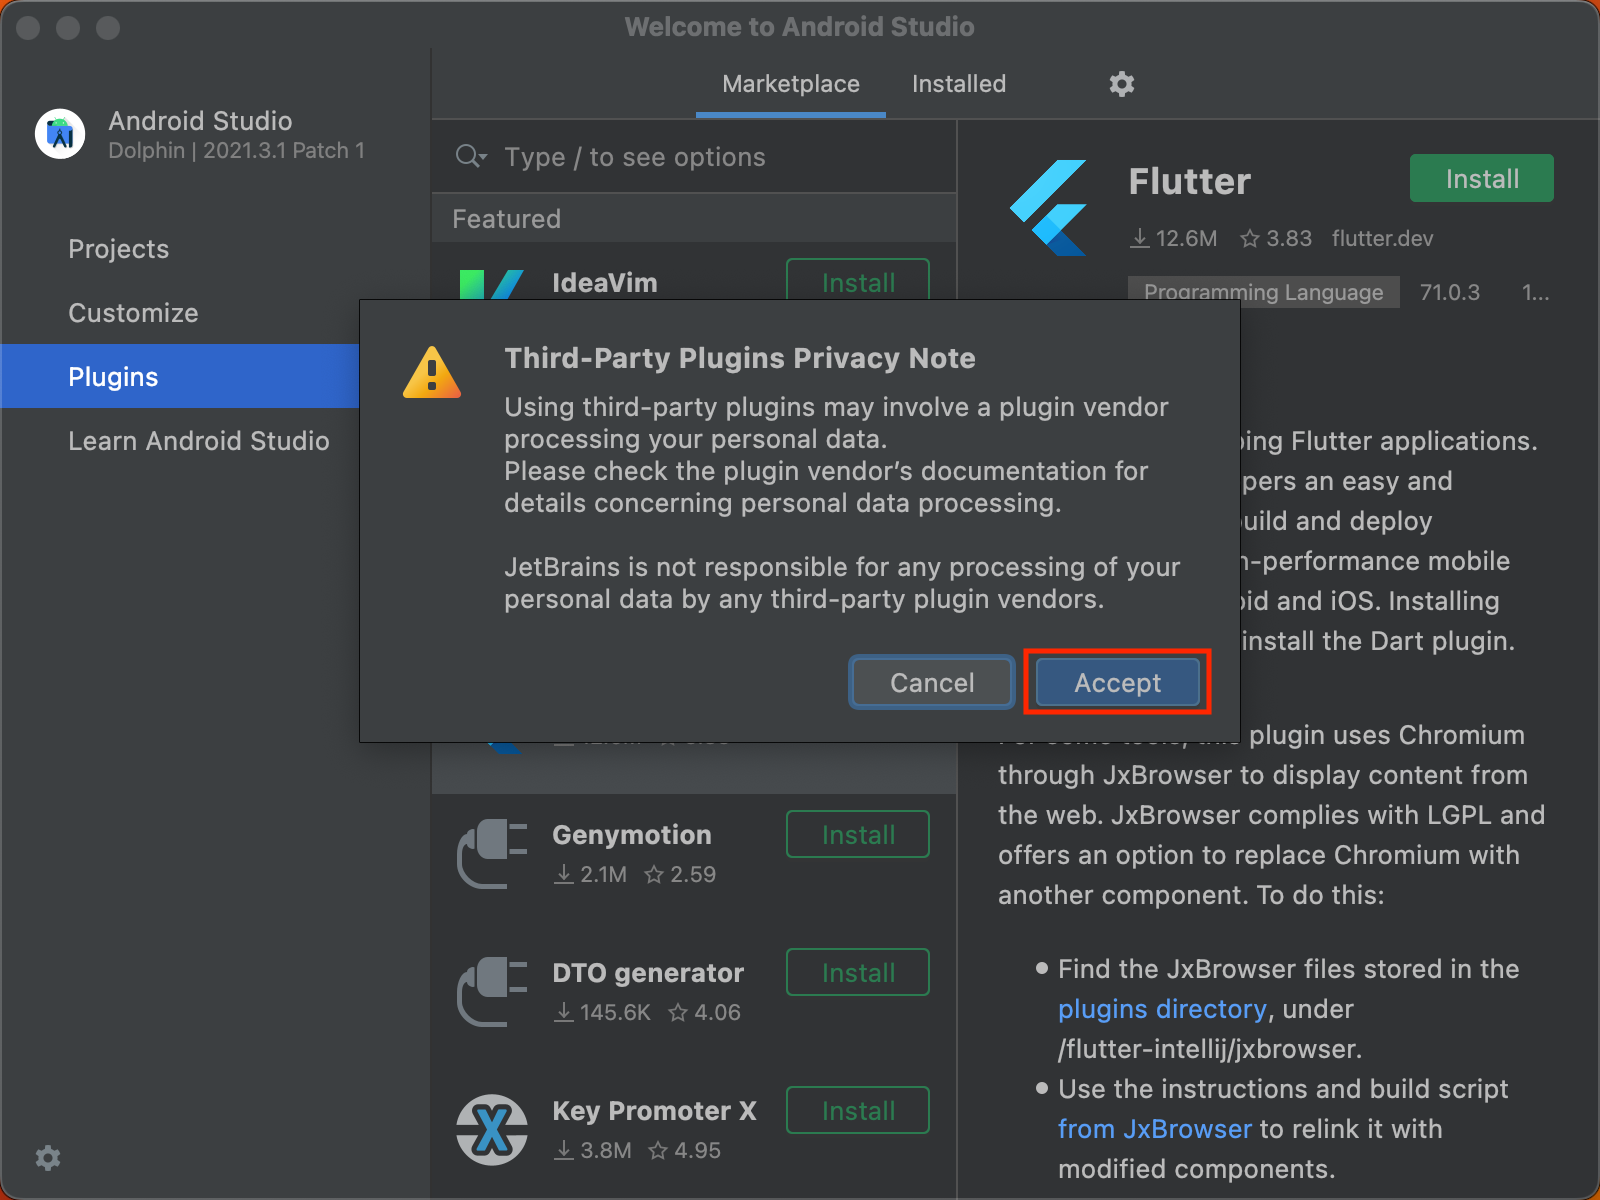Click the Key Promoter X icon

(x=492, y=1130)
